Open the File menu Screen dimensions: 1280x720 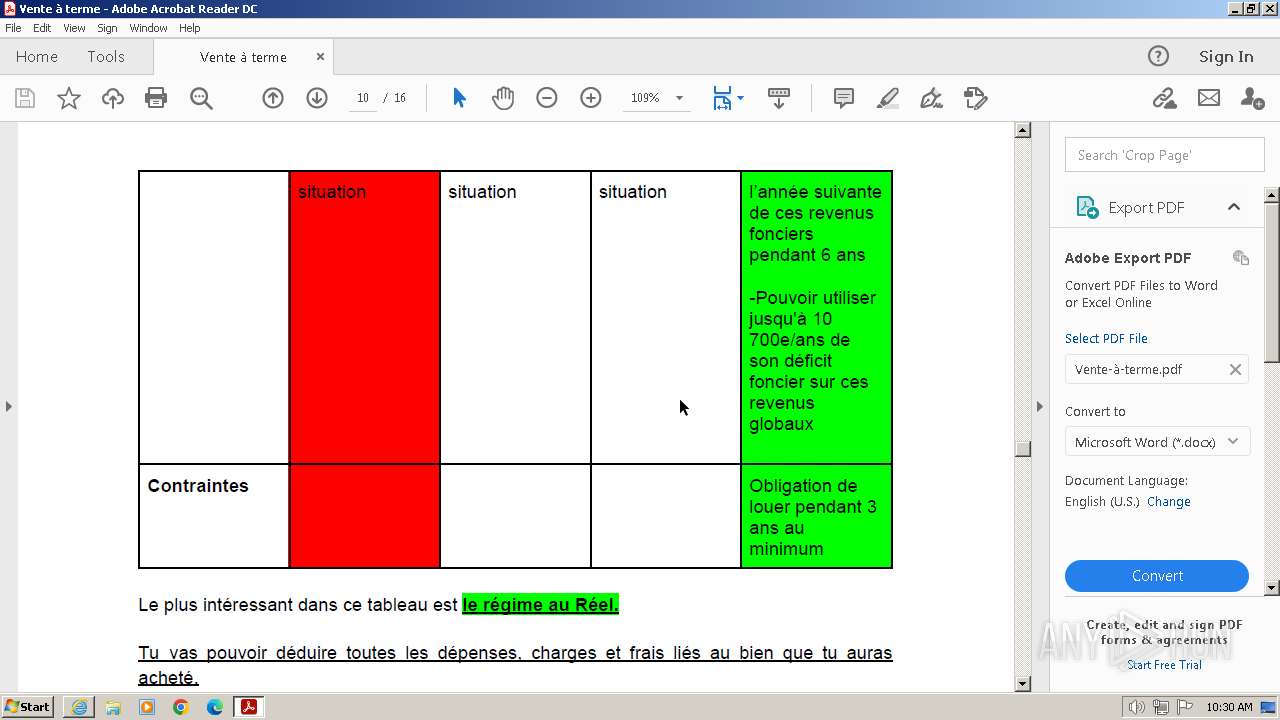click(13, 28)
